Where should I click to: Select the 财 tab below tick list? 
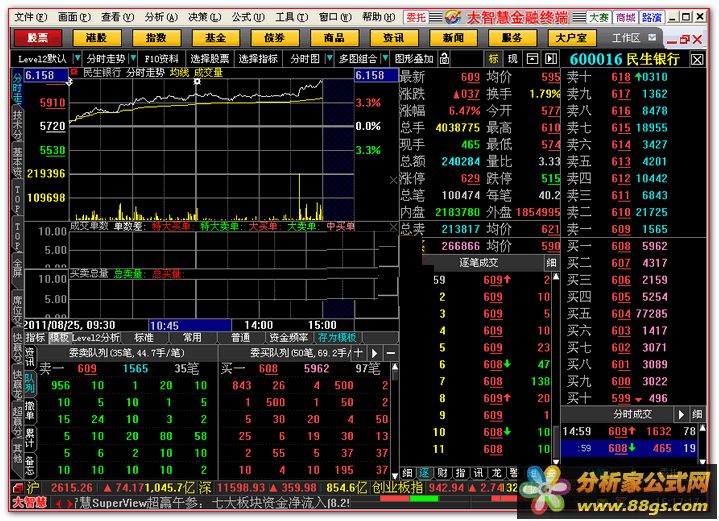click(x=442, y=472)
